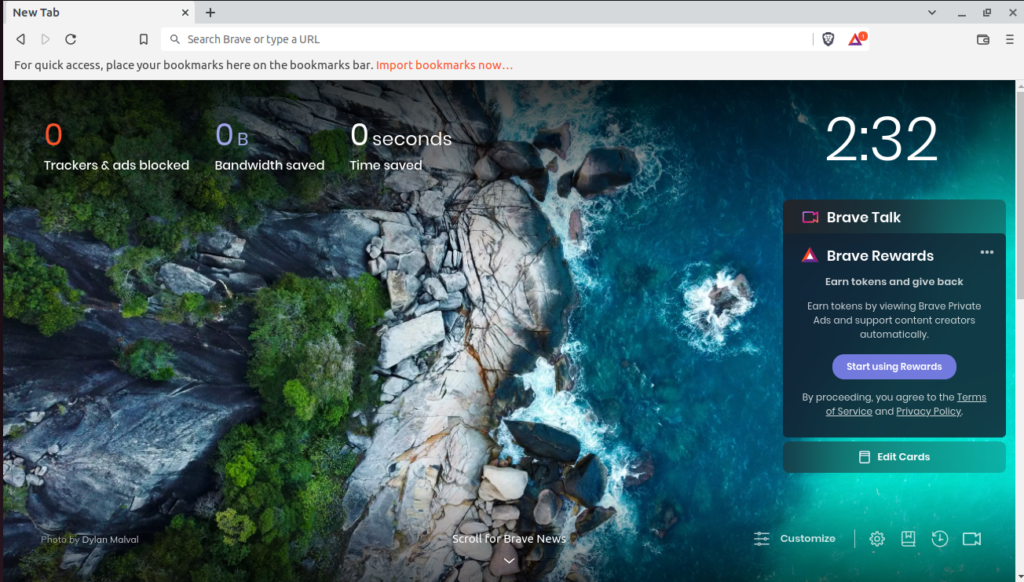Open Brave Shields lion icon
Screen dimensions: 1024x582
(828, 39)
